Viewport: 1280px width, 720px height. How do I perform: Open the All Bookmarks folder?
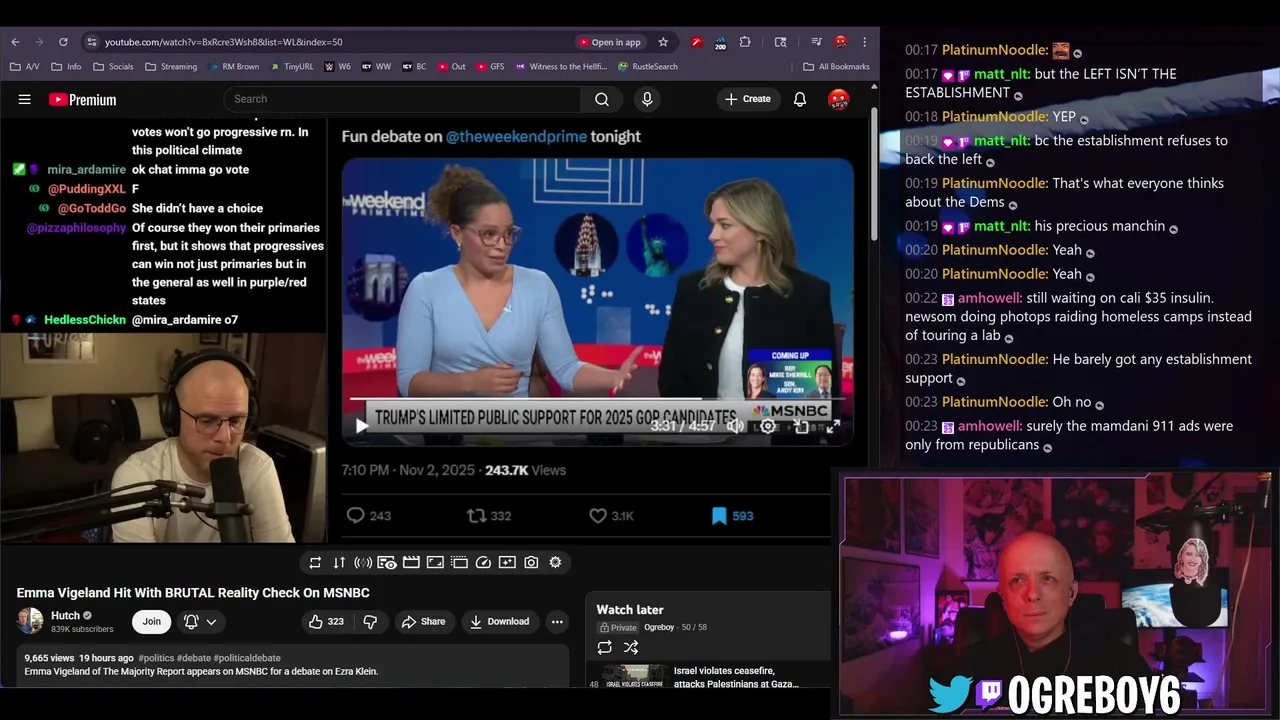[x=837, y=67]
